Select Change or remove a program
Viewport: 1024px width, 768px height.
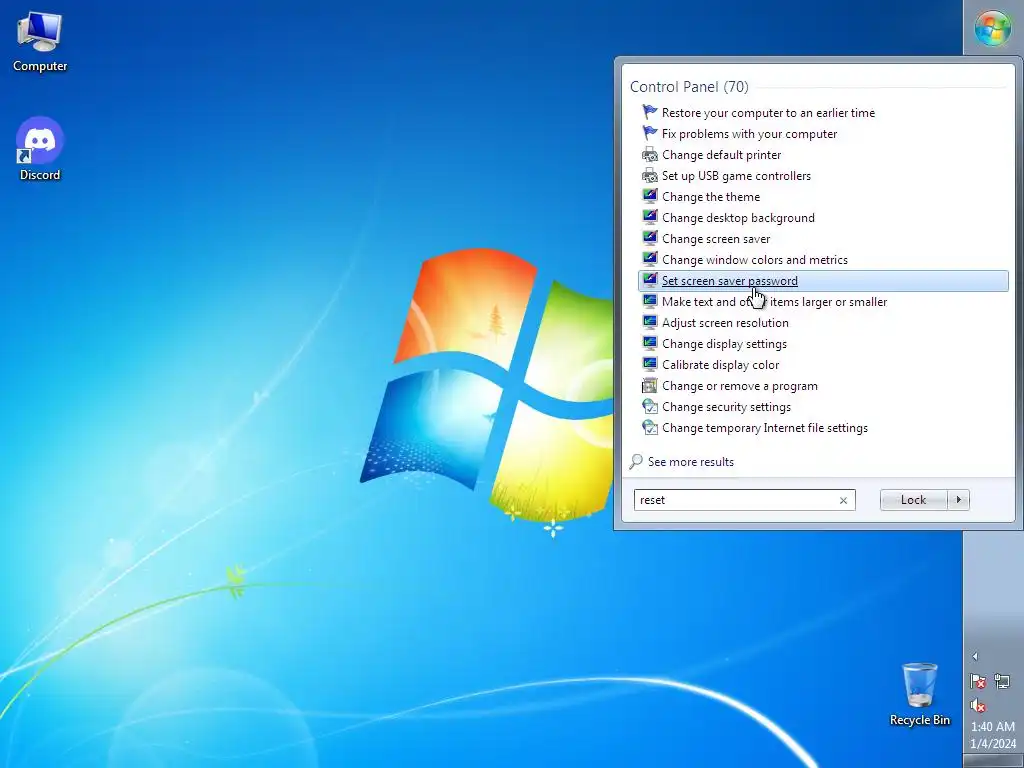click(x=739, y=385)
